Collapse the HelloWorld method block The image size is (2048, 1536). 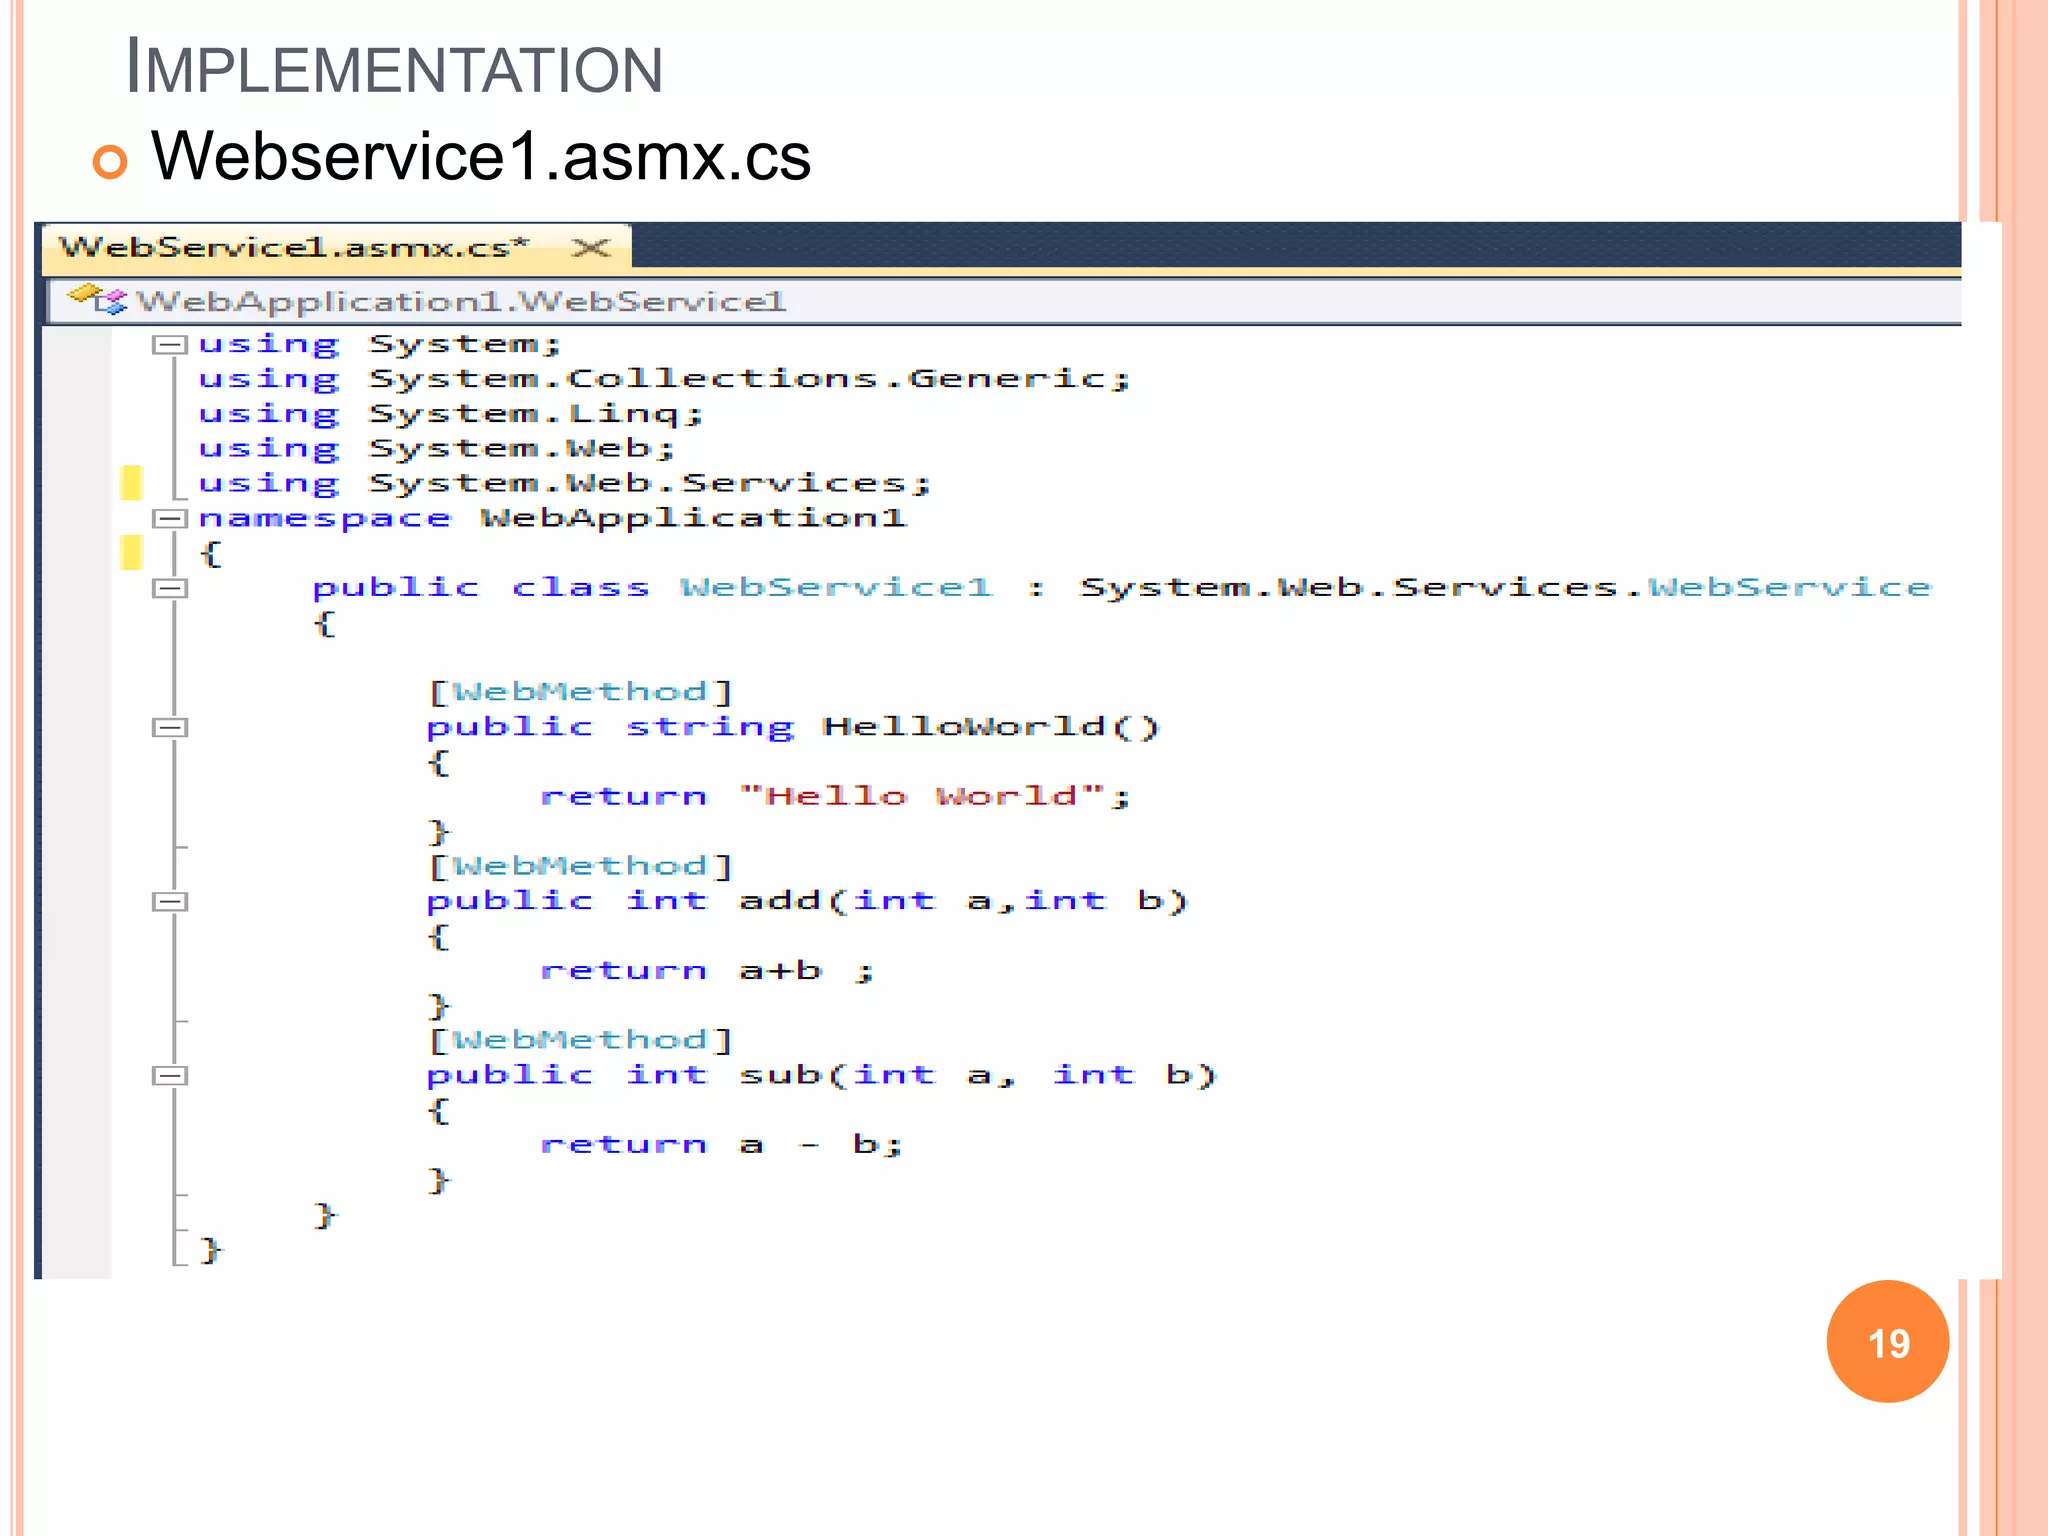tap(170, 727)
